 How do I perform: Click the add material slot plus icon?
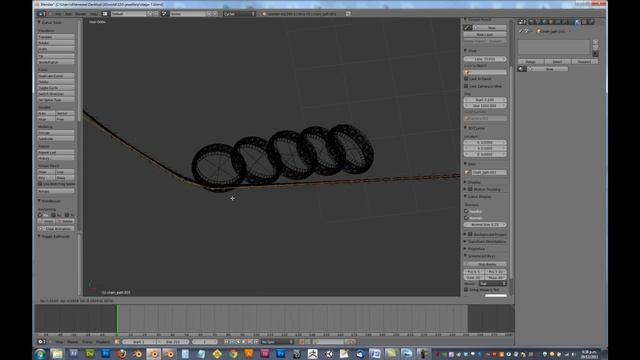point(596,42)
